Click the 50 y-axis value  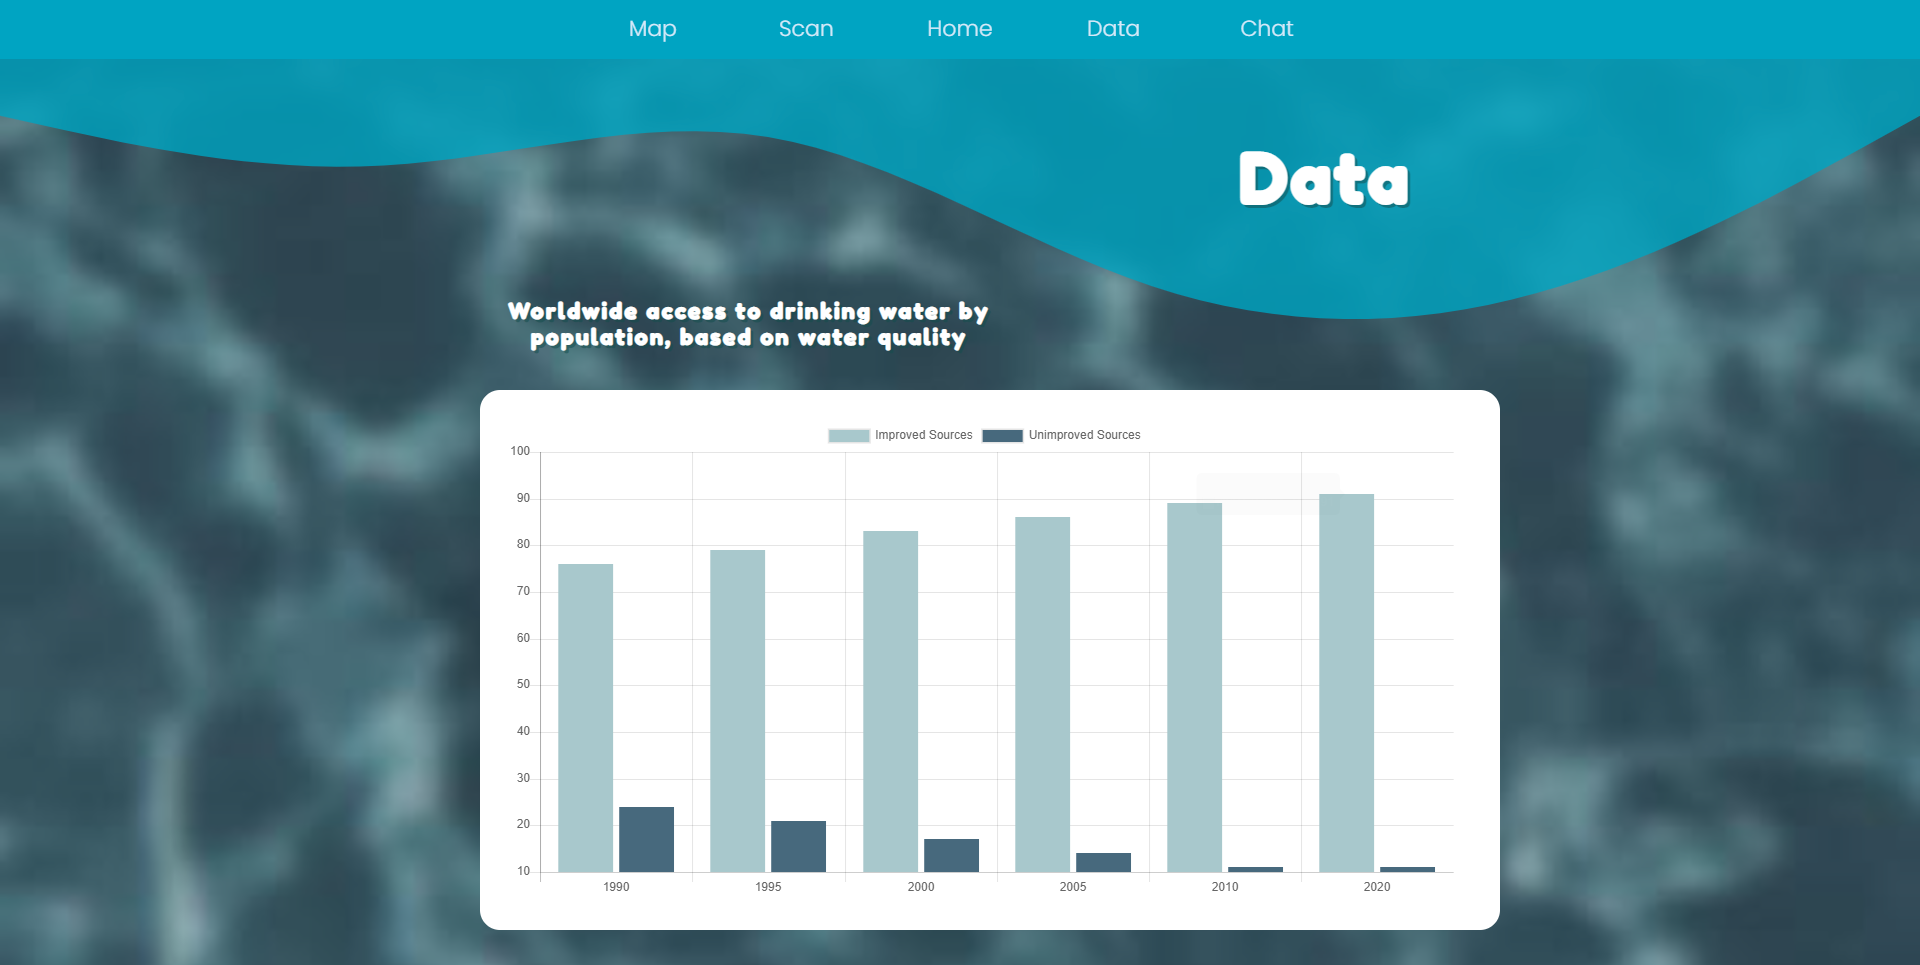(x=523, y=684)
